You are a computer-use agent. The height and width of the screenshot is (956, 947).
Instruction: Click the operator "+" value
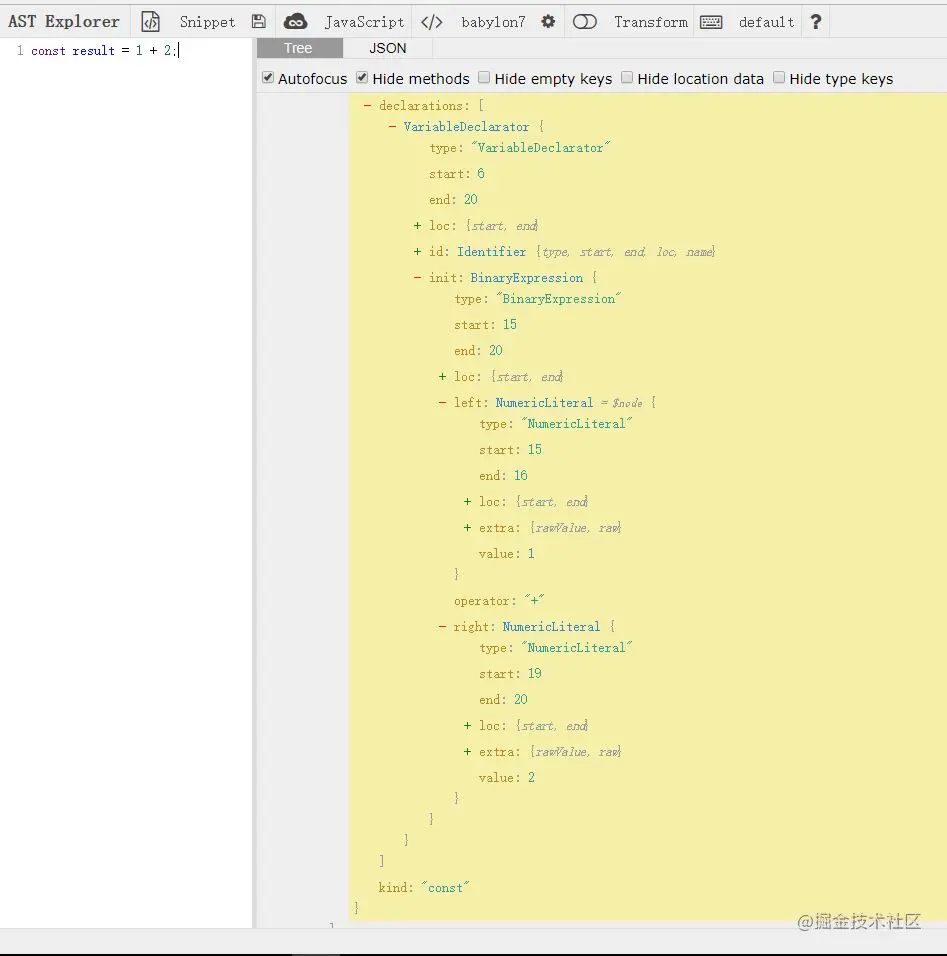(x=534, y=601)
